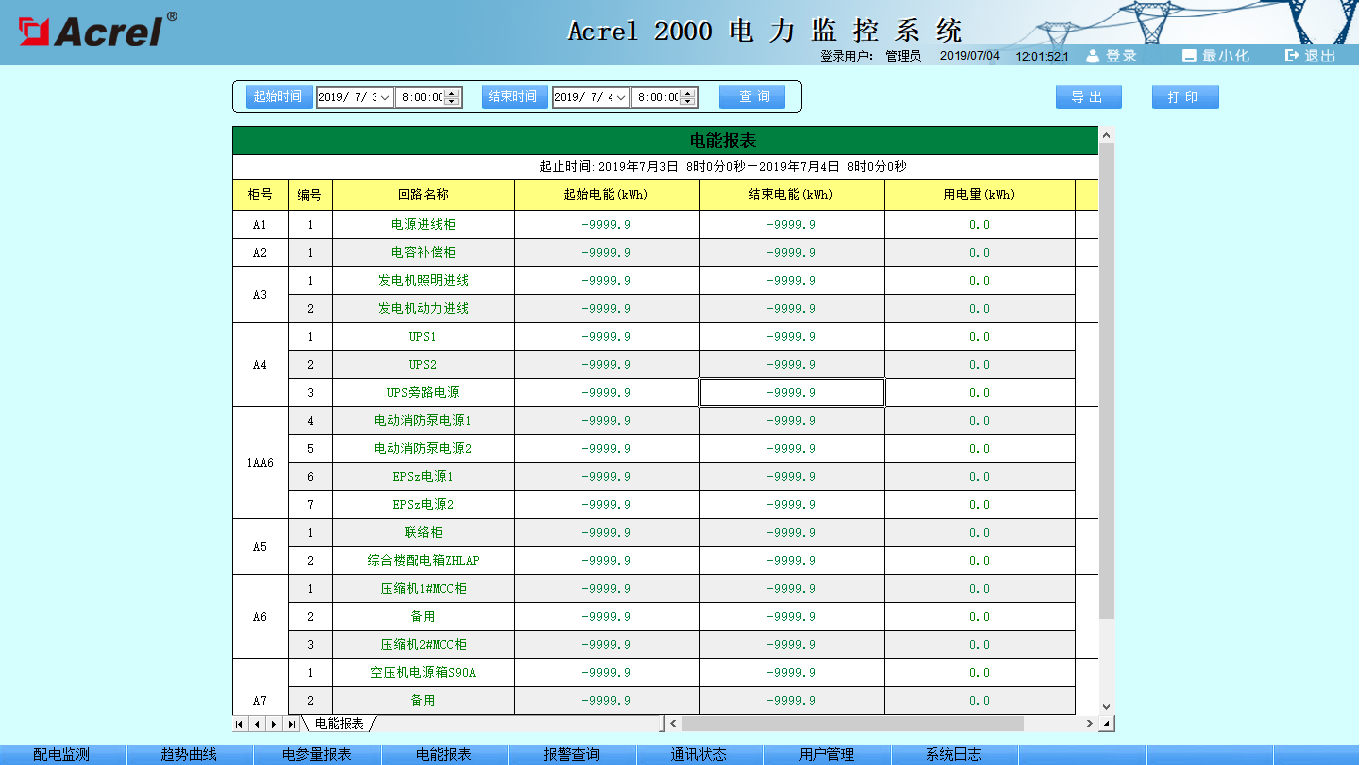The height and width of the screenshot is (765, 1361).
Task: Open the 电能报表 bottom menu tab
Action: pos(444,755)
